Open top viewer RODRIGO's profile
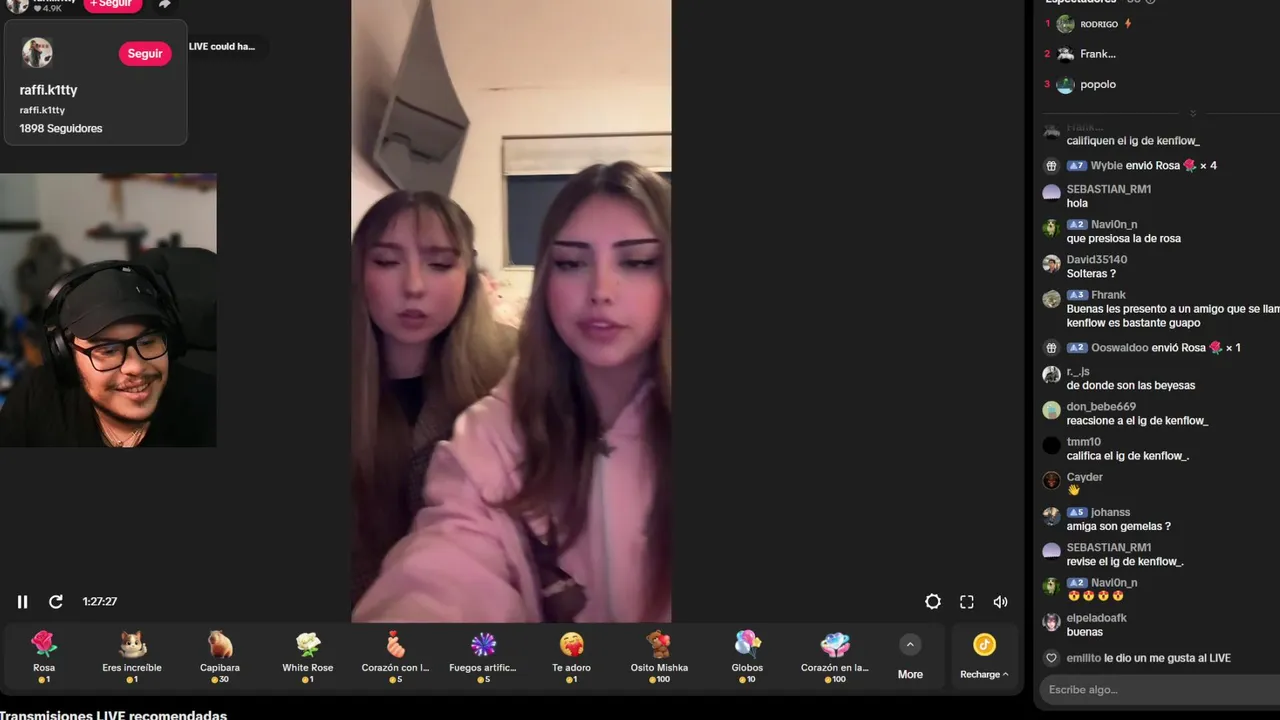The image size is (1280, 720). 1099,24
